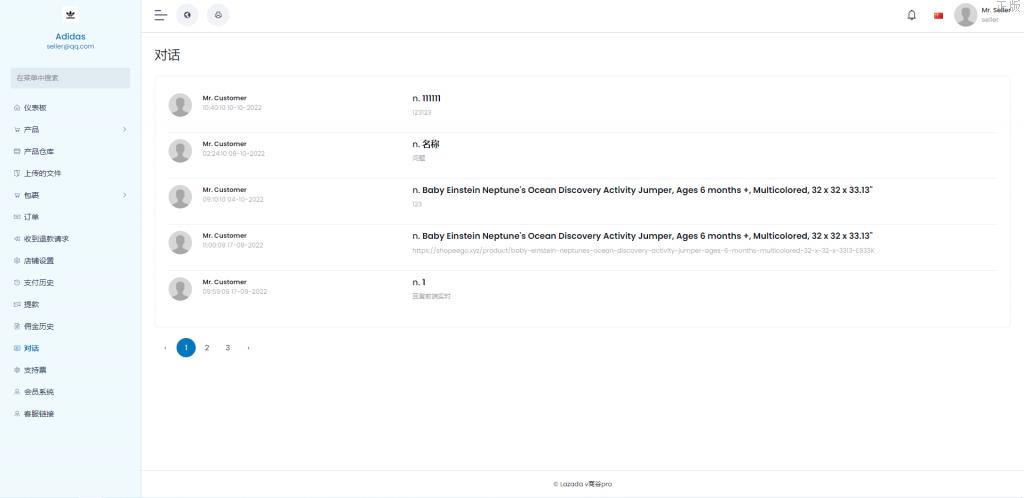Go to pagination page 2
Screen dimensions: 1024x498
click(x=207, y=348)
